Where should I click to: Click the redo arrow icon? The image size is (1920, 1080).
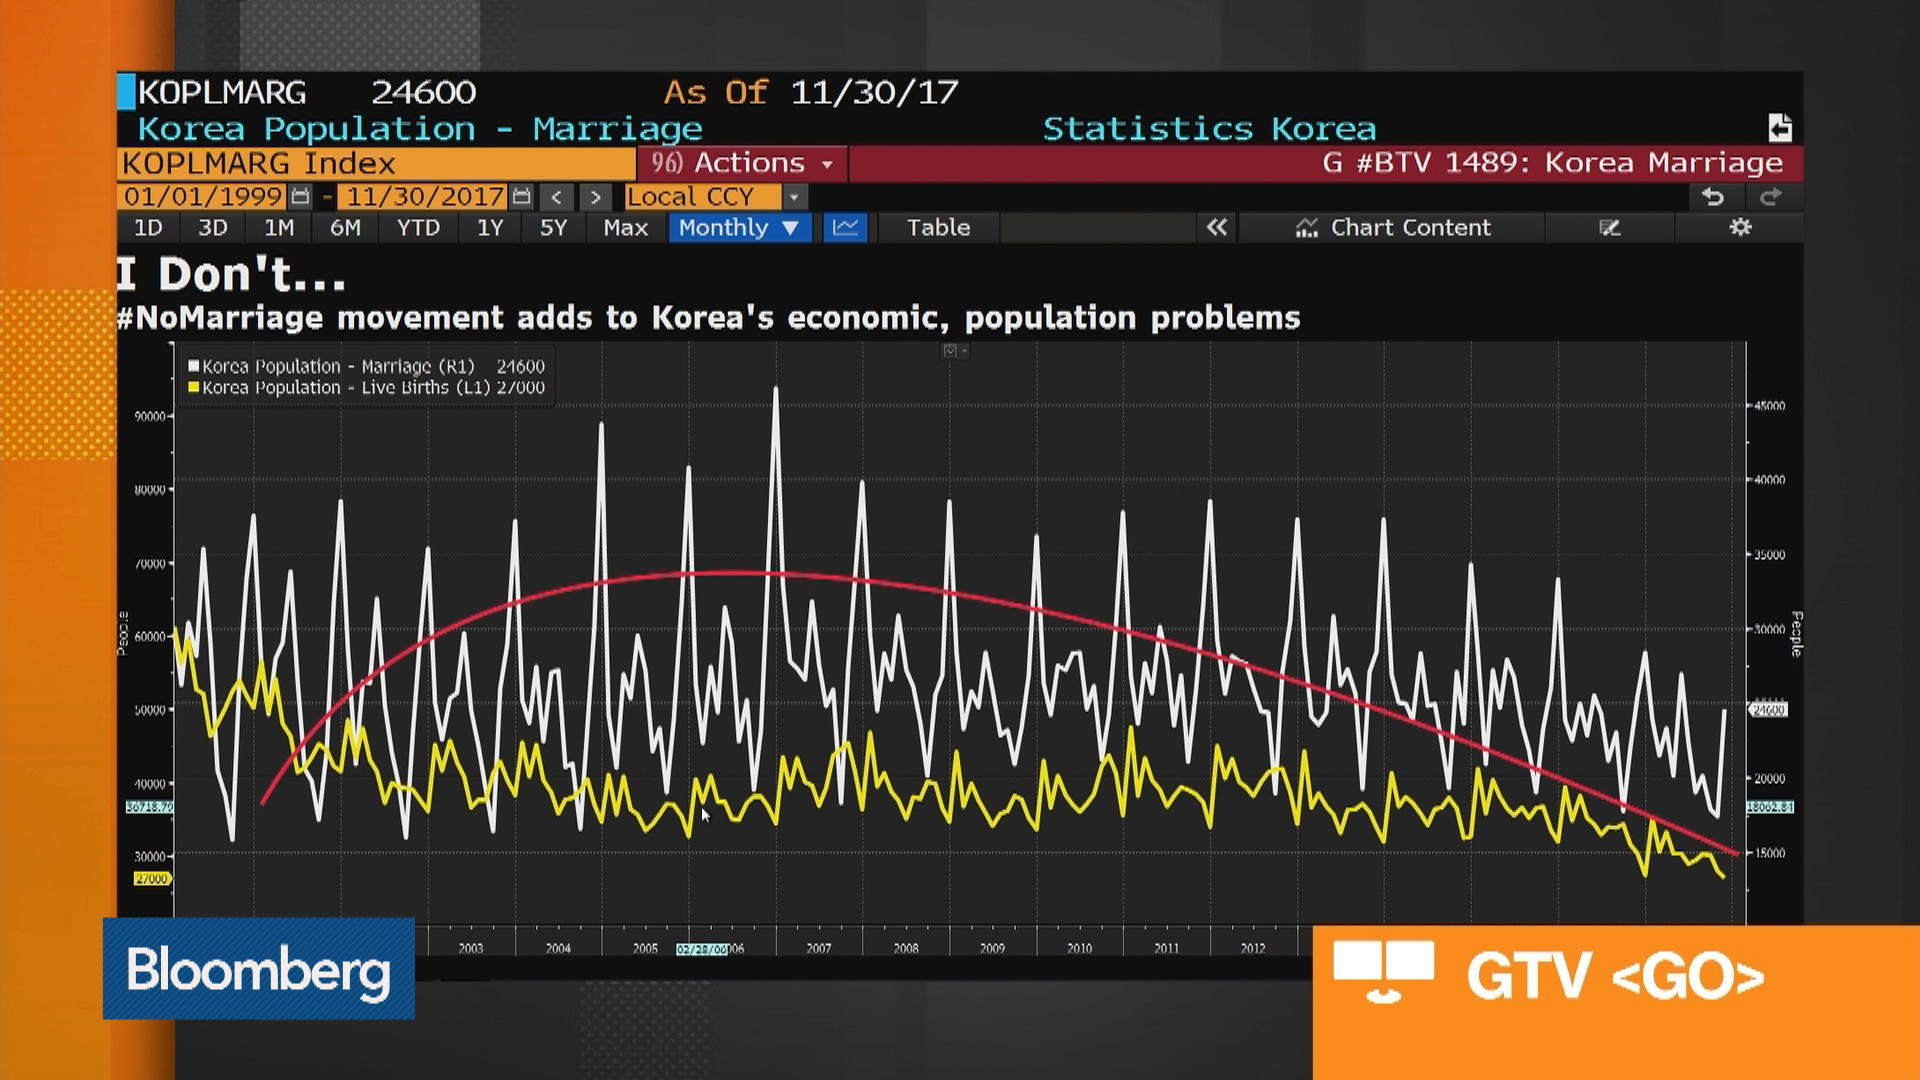1770,197
